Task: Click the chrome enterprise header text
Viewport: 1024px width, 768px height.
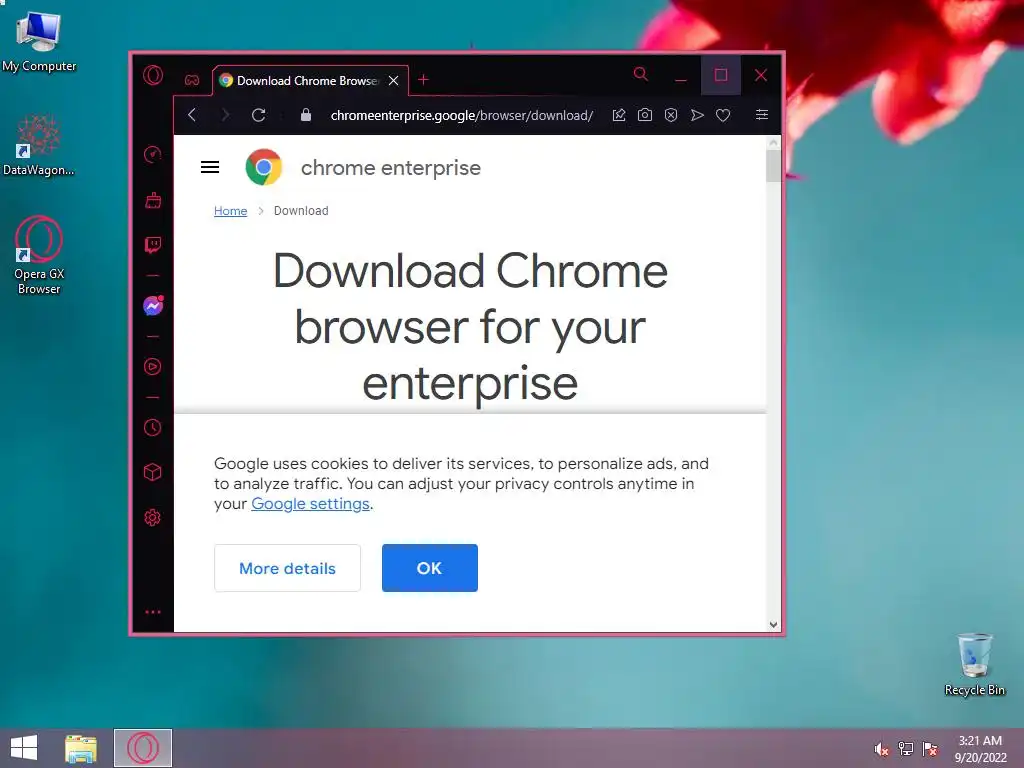Action: [391, 168]
